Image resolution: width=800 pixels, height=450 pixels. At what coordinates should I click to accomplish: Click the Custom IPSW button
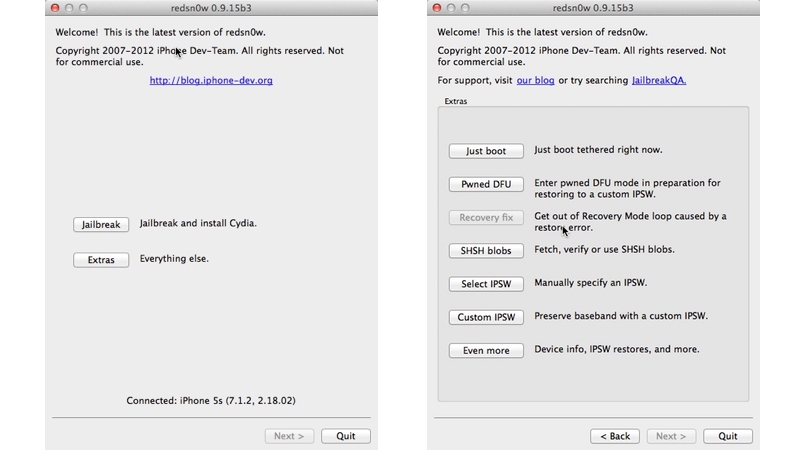tap(486, 317)
